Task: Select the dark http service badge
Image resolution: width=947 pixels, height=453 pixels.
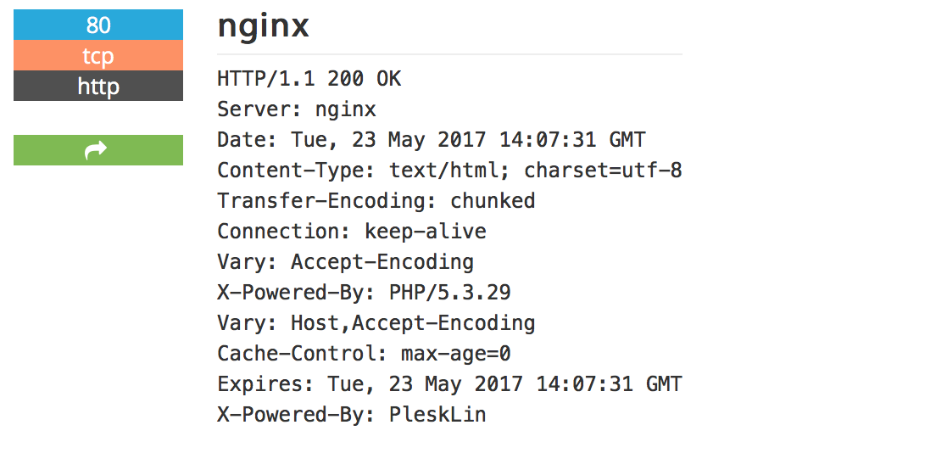Action: click(98, 87)
